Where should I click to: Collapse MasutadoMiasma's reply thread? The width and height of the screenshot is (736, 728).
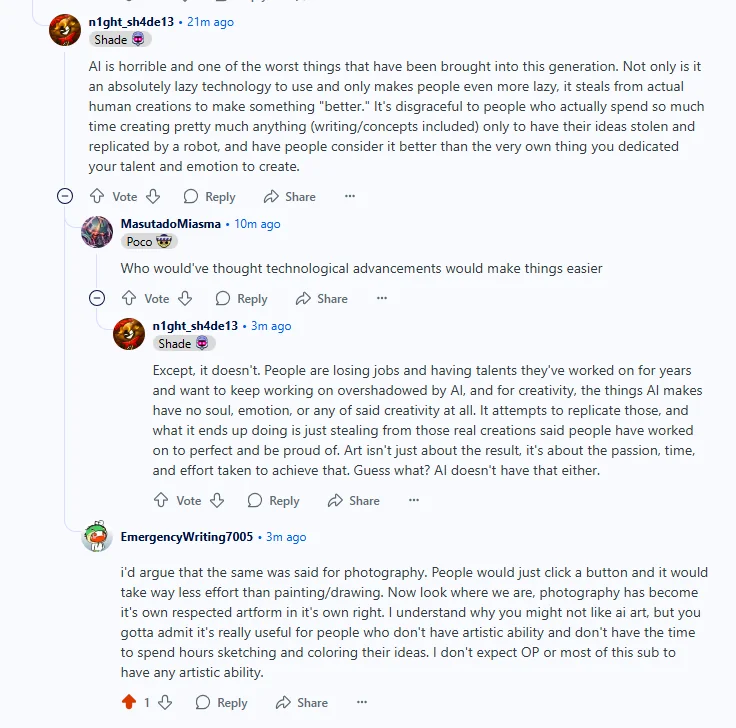pyautogui.click(x=97, y=298)
